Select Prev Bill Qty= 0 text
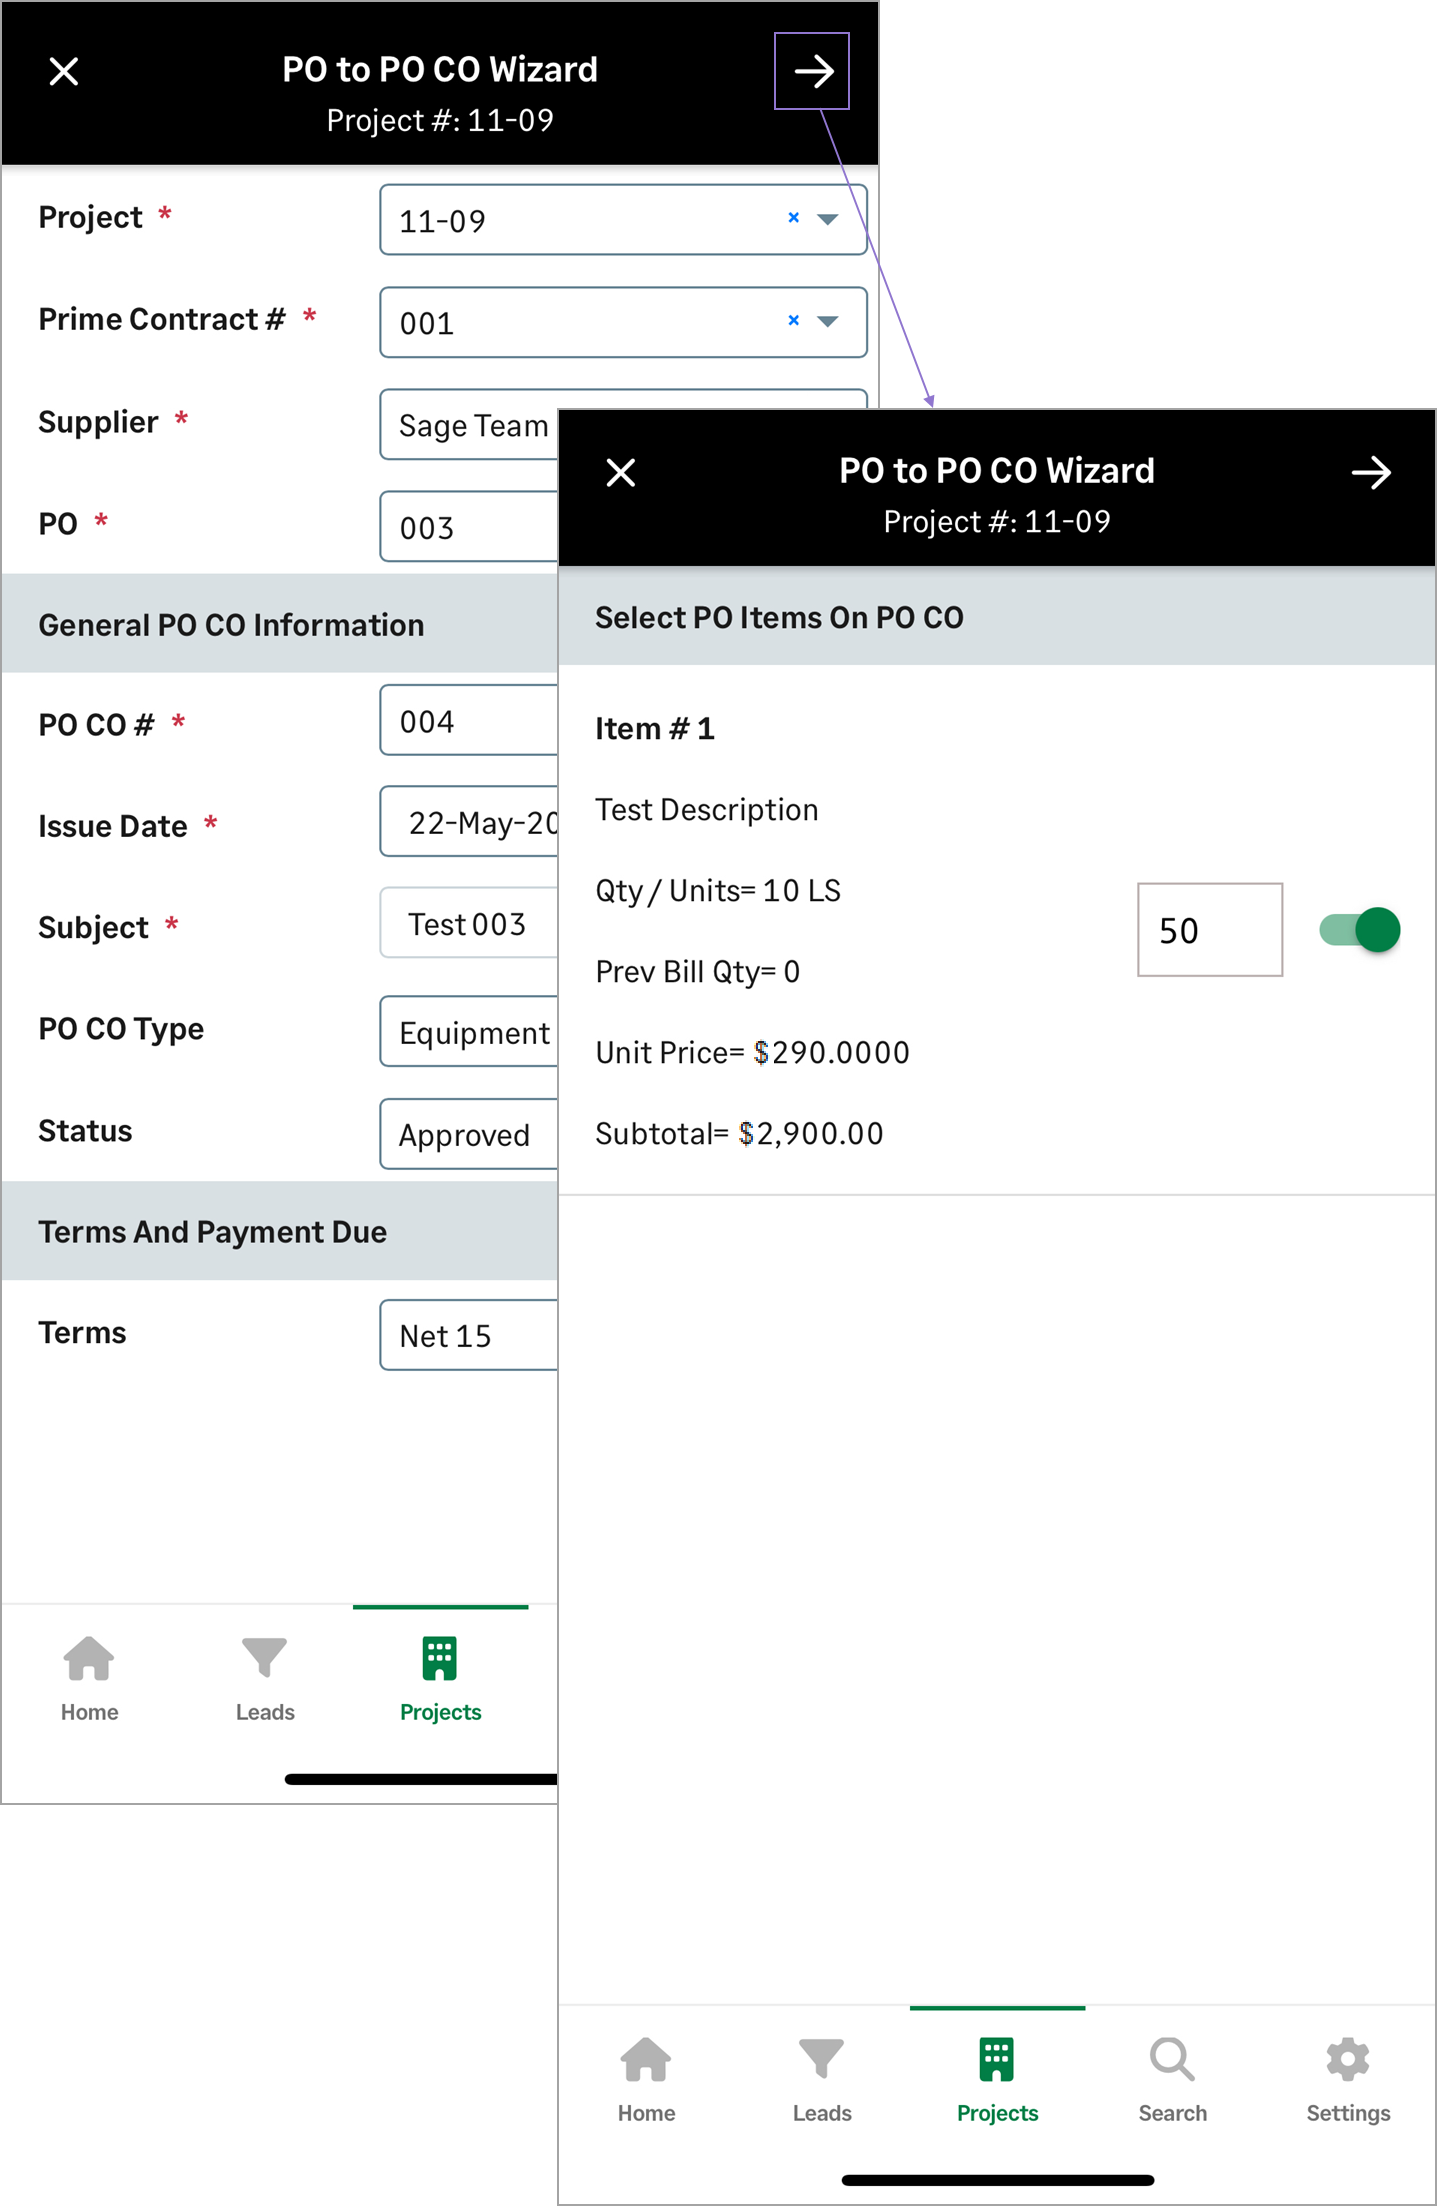 click(x=697, y=972)
